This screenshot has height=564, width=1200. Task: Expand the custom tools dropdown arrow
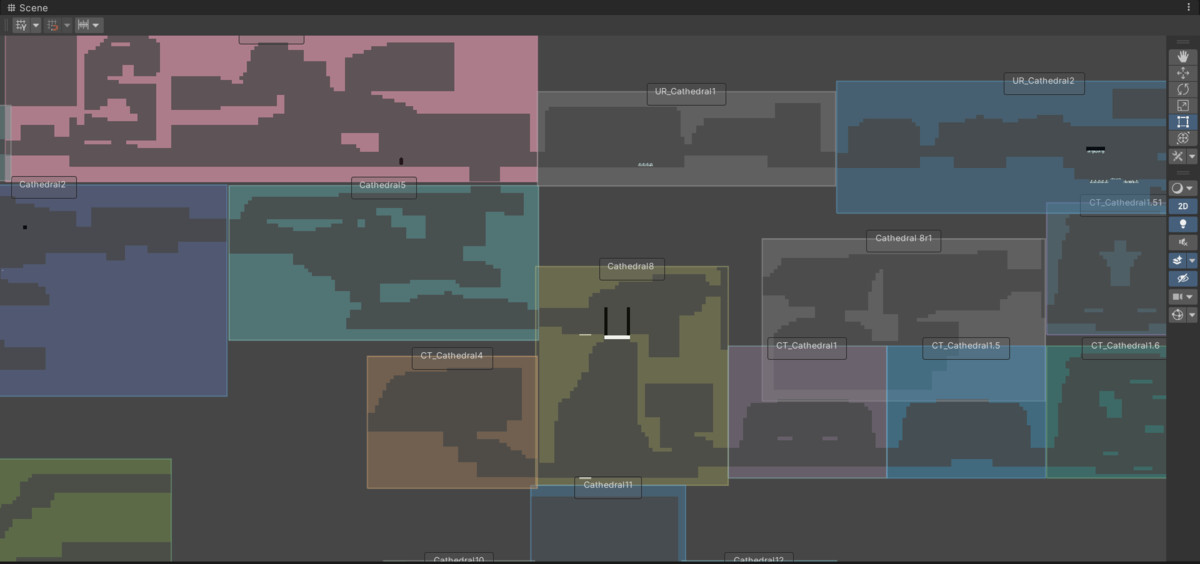pos(1191,157)
